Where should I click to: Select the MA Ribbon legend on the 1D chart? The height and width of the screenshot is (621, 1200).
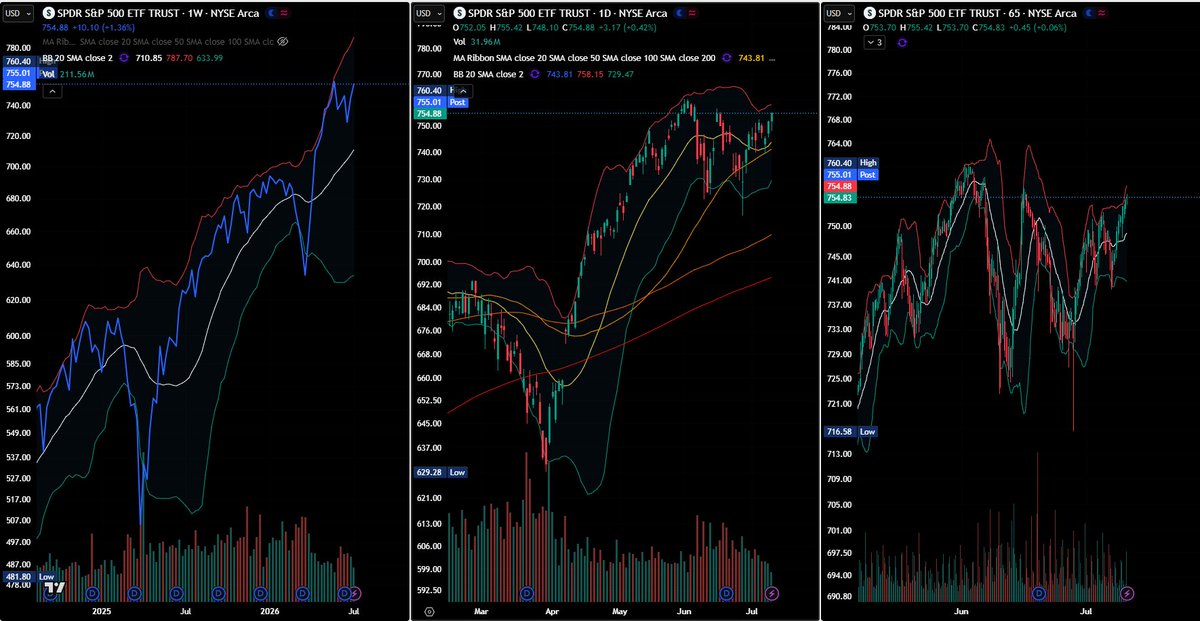[584, 58]
